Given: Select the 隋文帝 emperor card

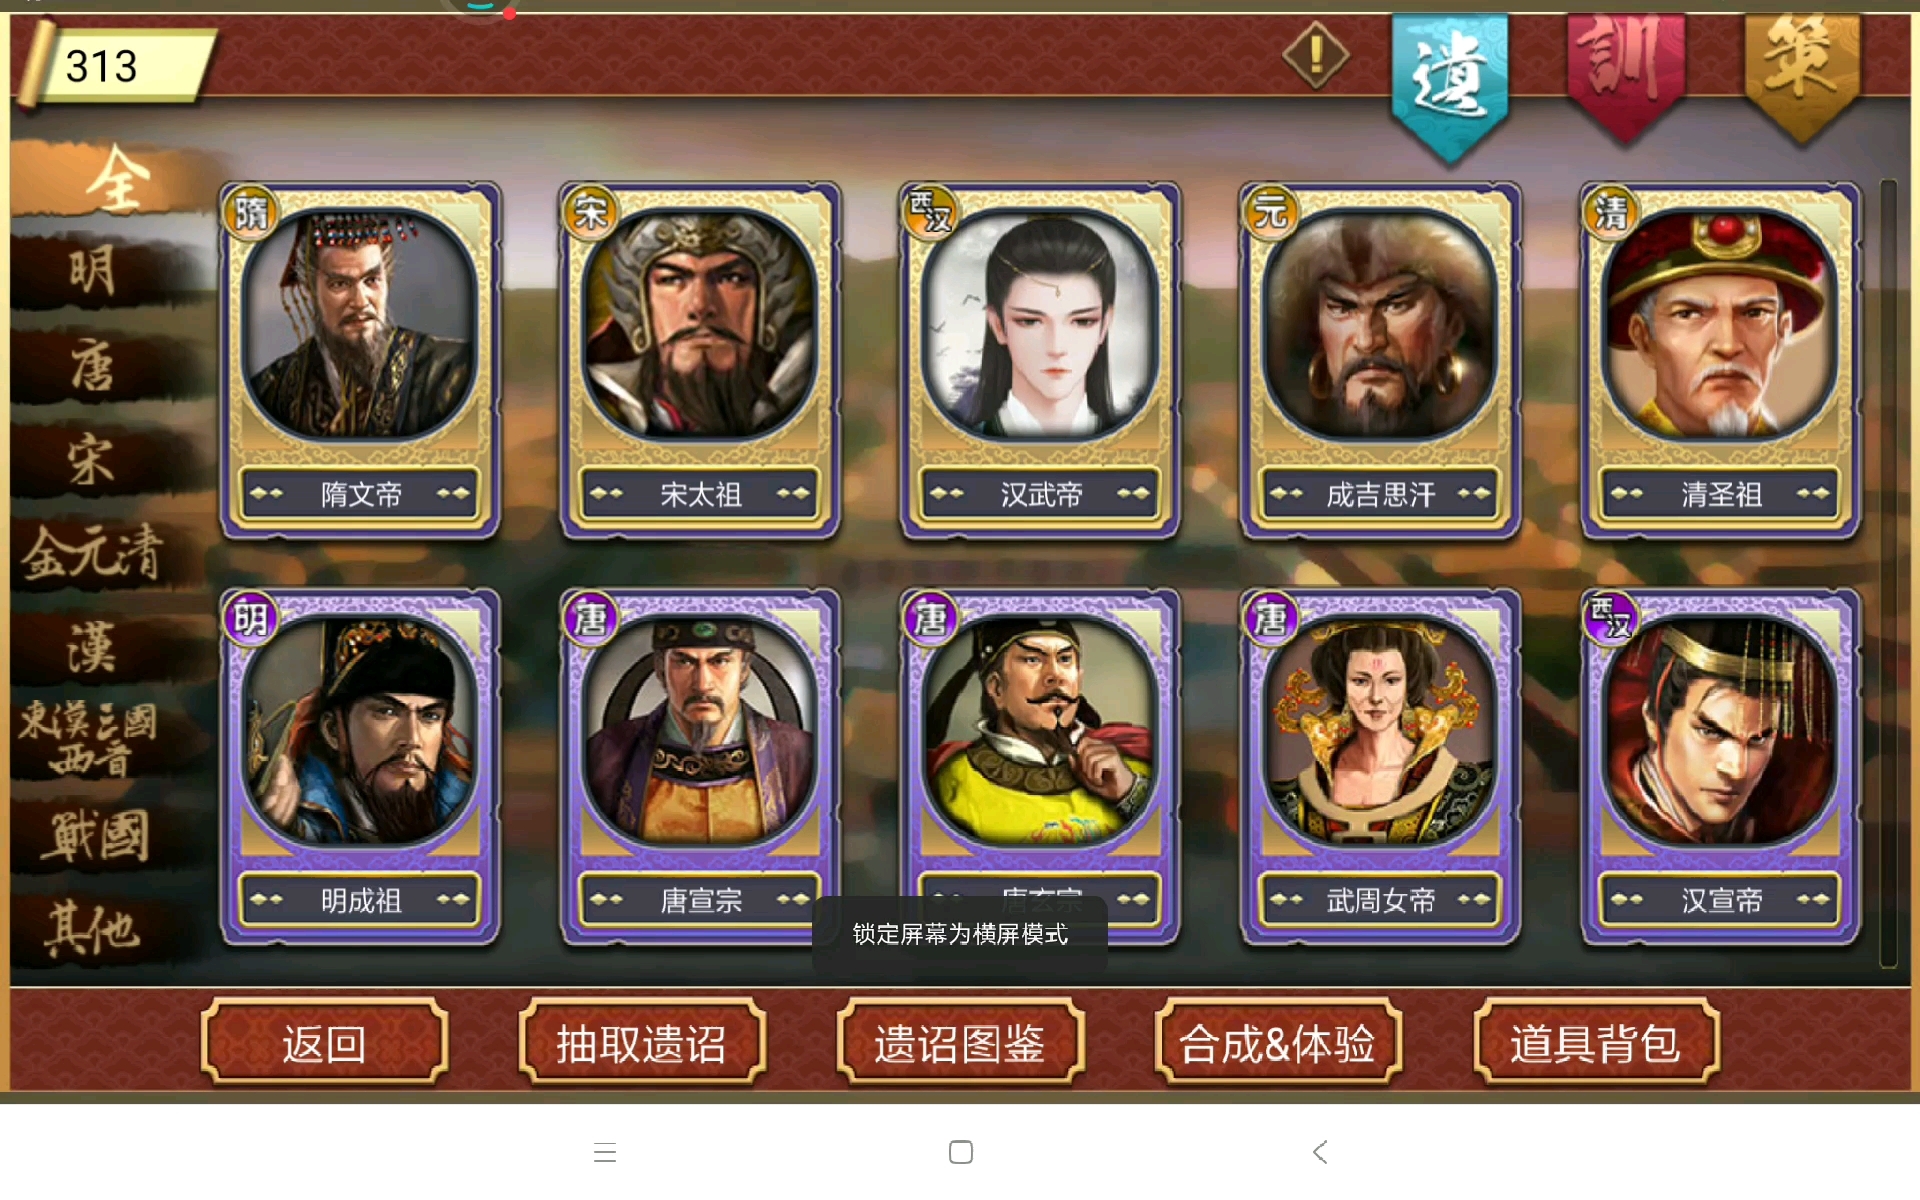Looking at the screenshot, I should [x=360, y=360].
